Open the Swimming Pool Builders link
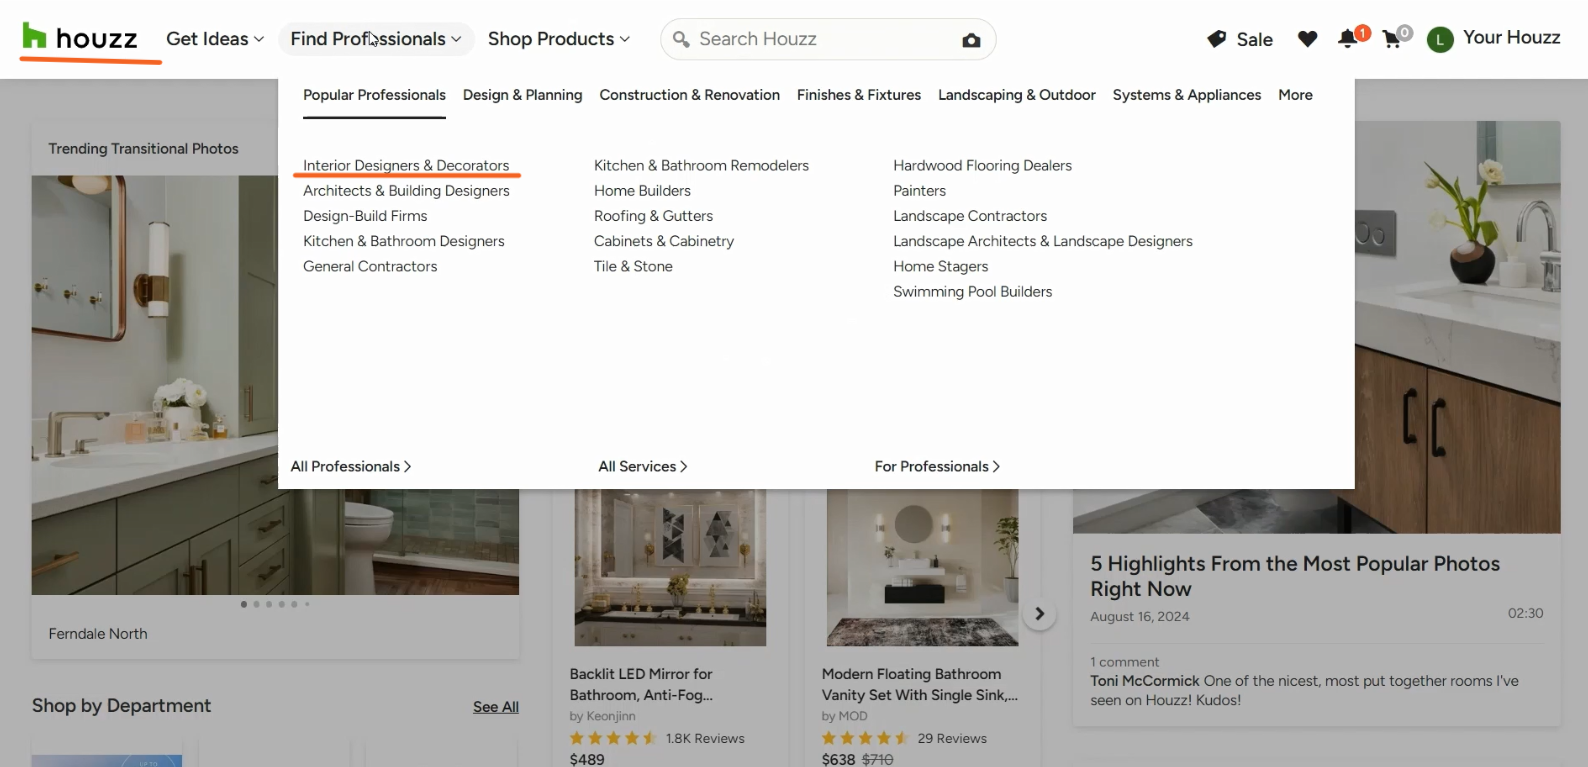This screenshot has width=1588, height=767. tap(972, 292)
